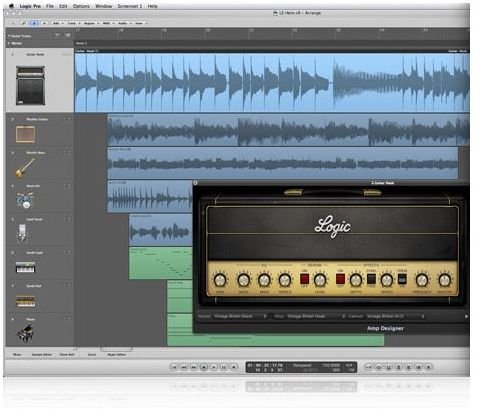The image size is (480, 409).
Task: Click the amp's Master knob
Action: [x=444, y=280]
